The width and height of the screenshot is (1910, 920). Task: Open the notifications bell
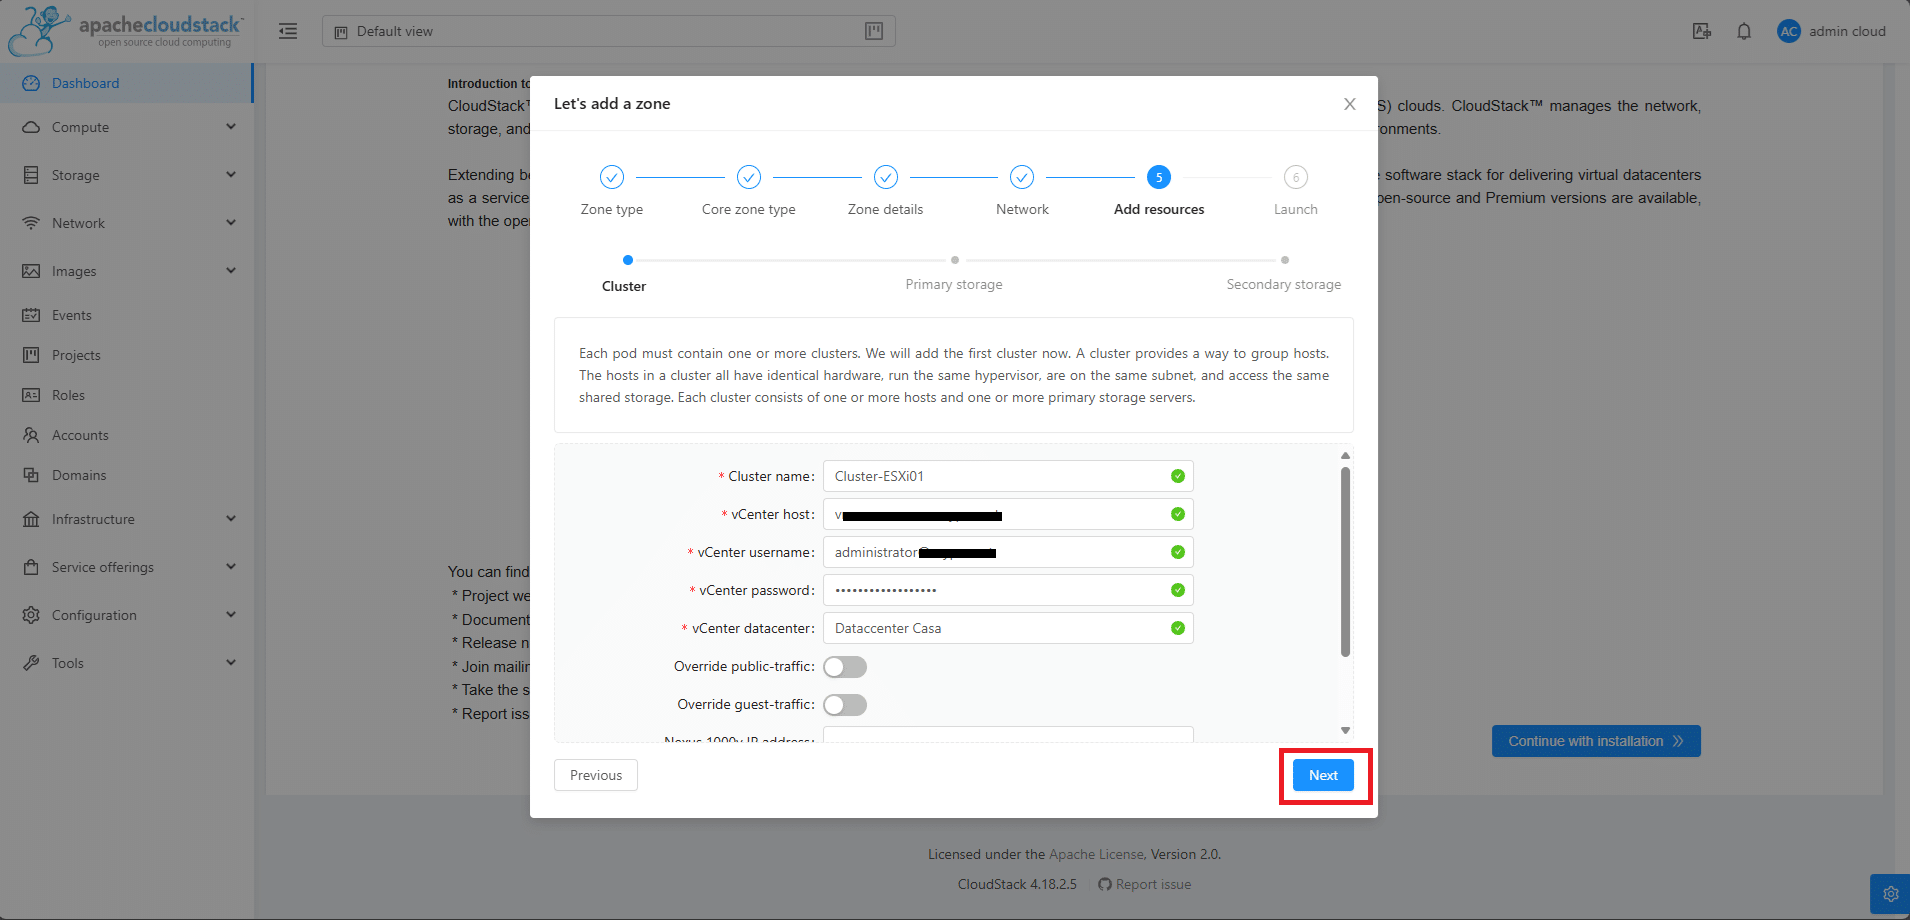pos(1744,31)
